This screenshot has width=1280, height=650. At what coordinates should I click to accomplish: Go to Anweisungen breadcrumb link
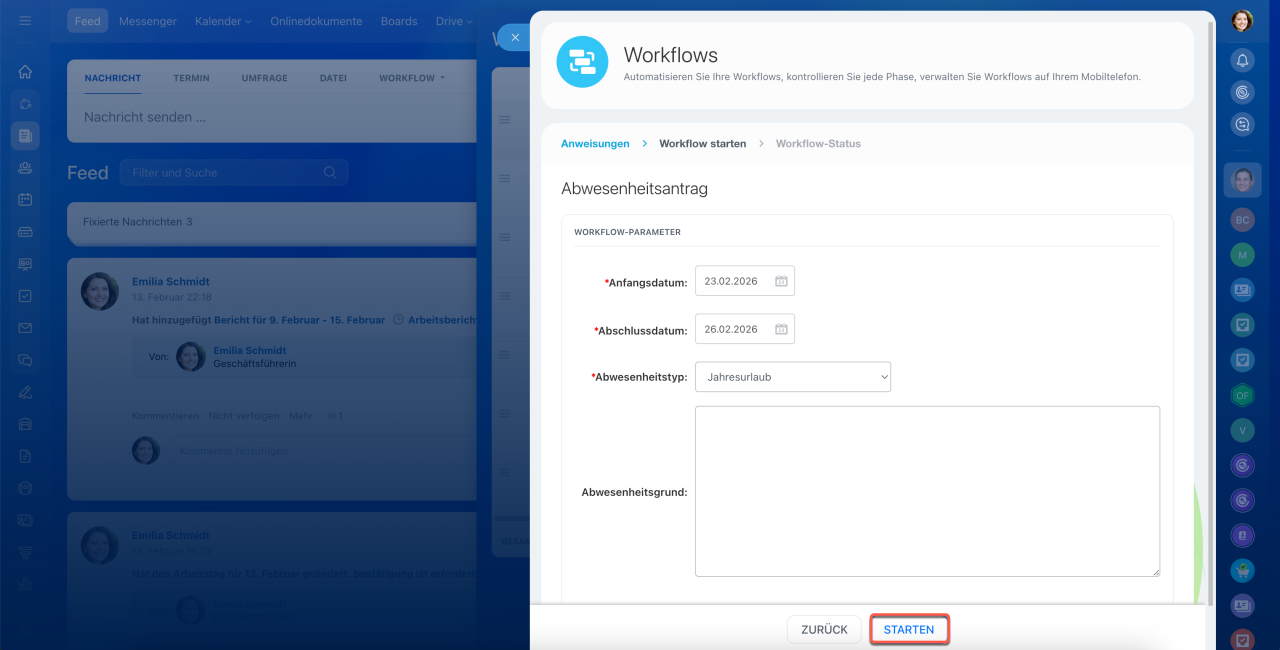(595, 144)
